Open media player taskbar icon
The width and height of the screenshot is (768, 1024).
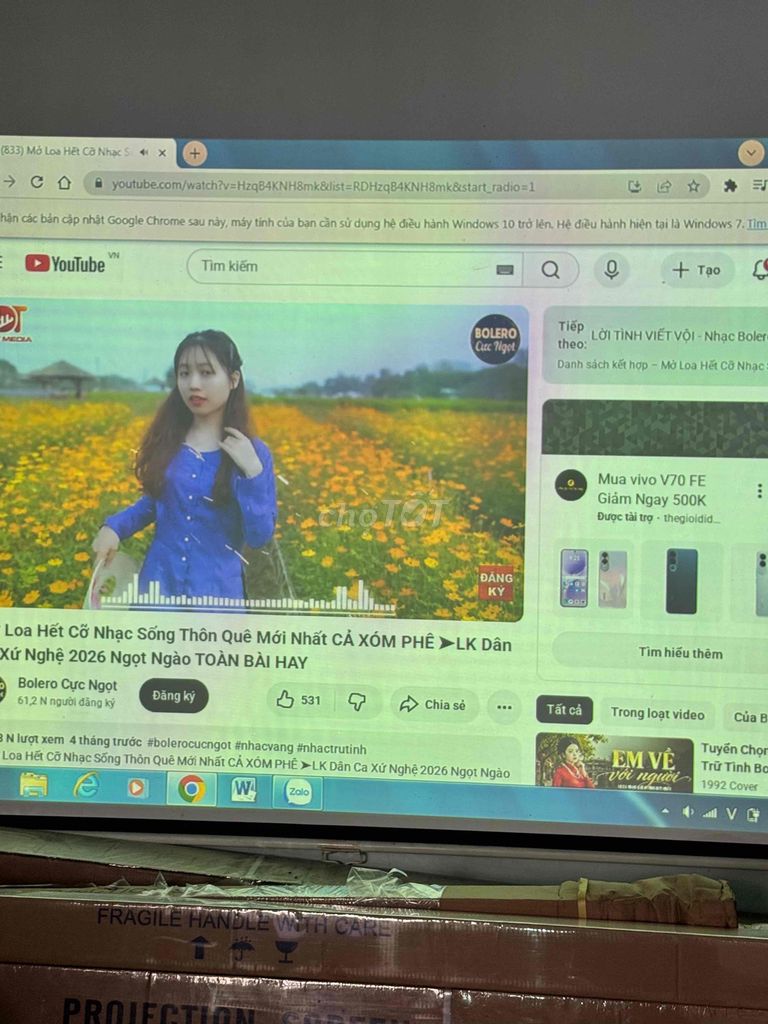point(136,788)
